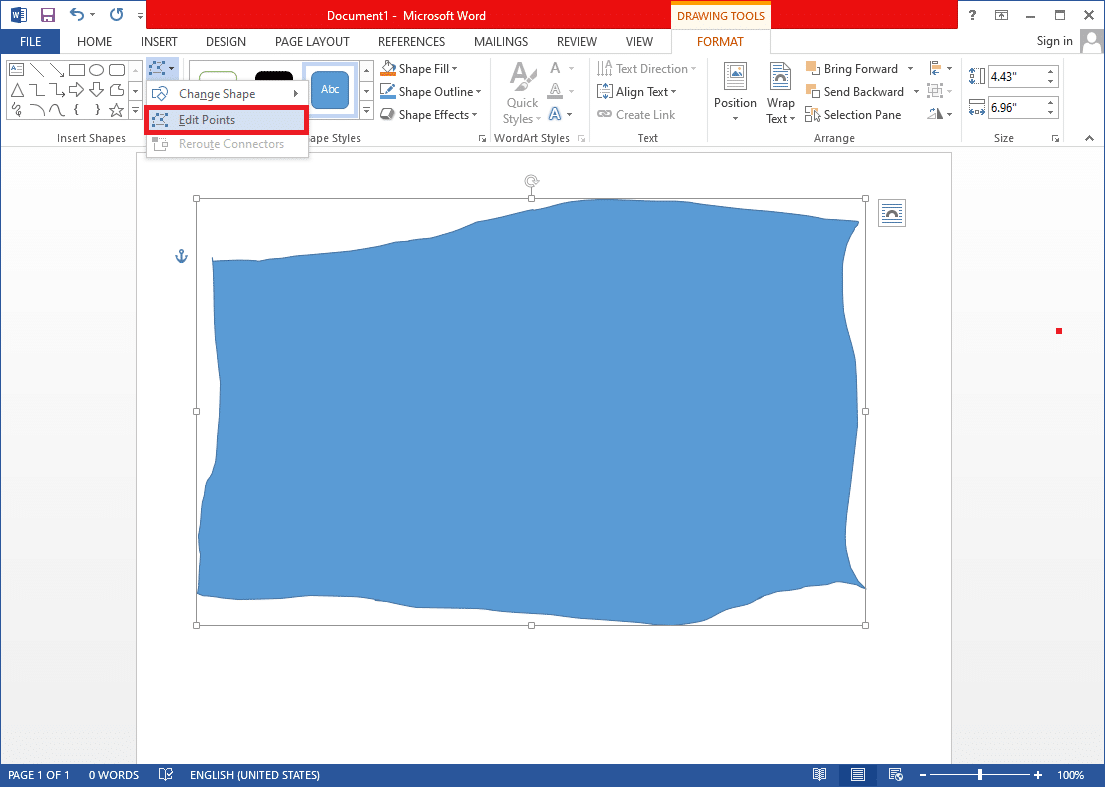1105x787 pixels.
Task: Open the Shape Fill dropdown
Action: pos(420,68)
